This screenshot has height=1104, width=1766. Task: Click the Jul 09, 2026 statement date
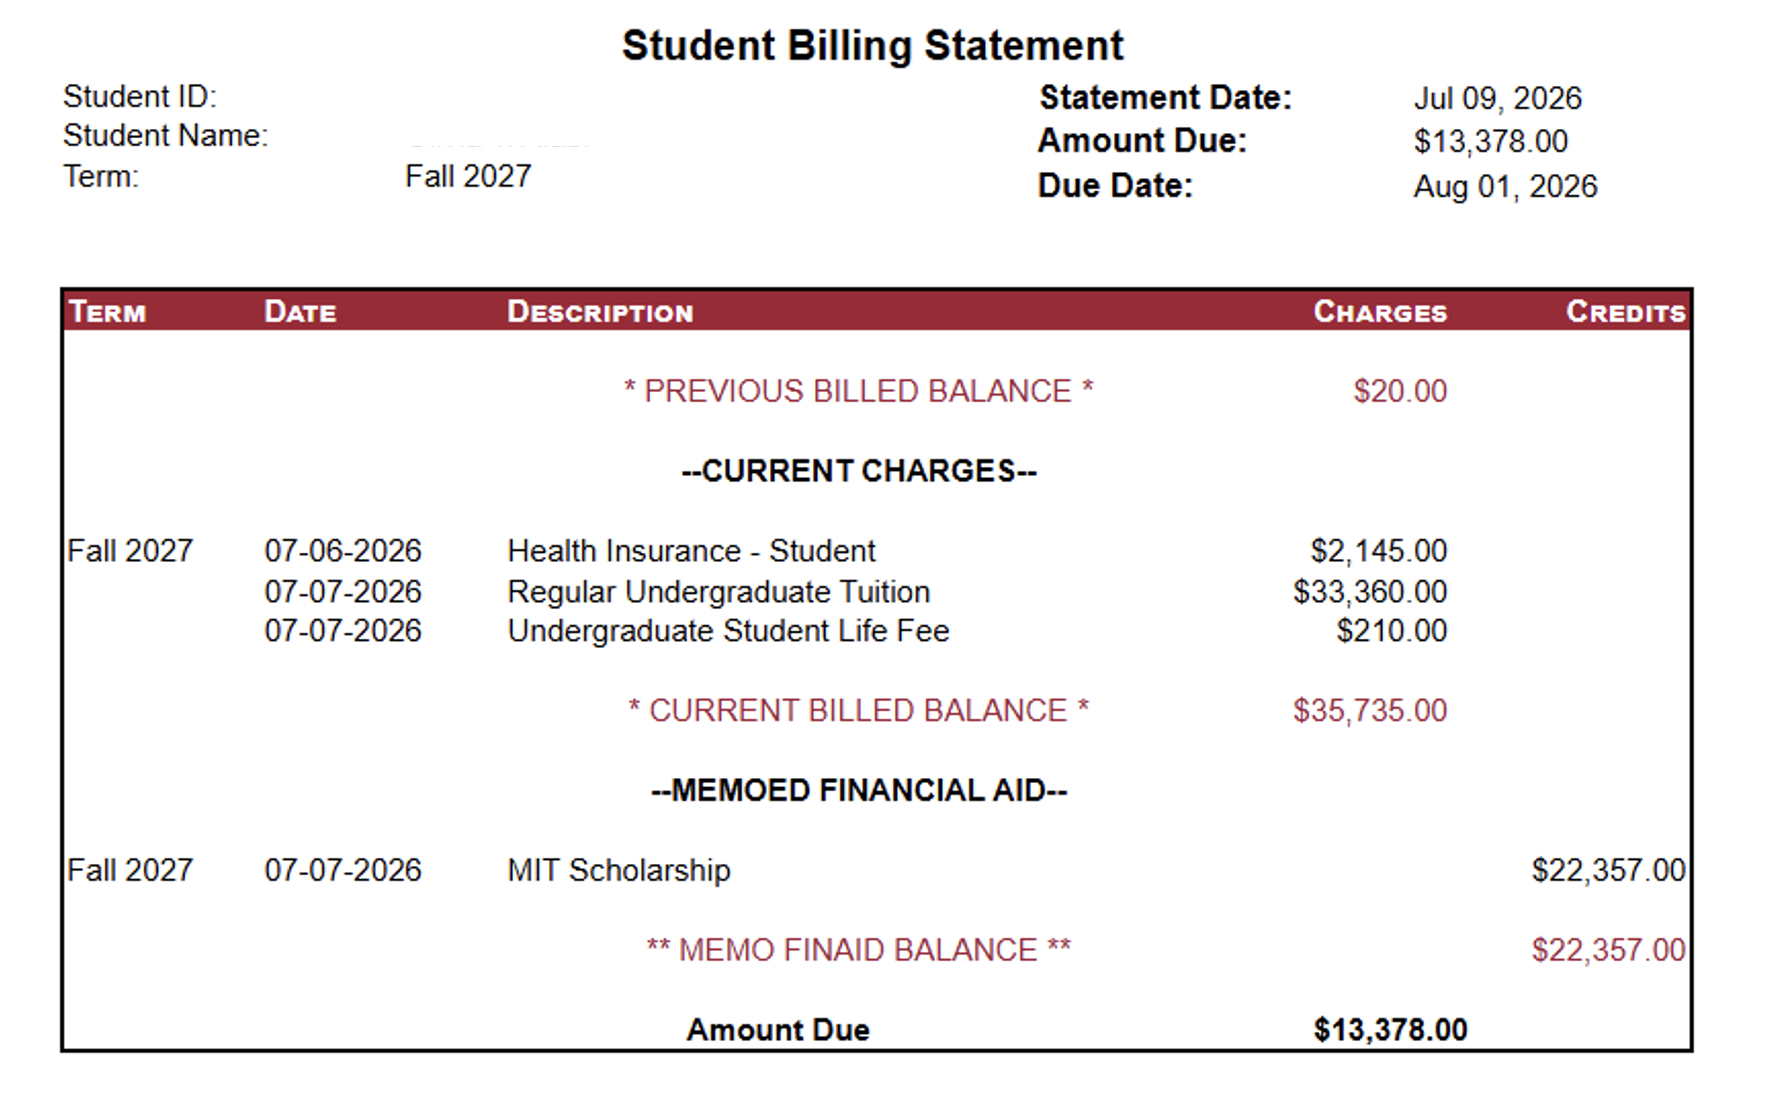pyautogui.click(x=1497, y=99)
